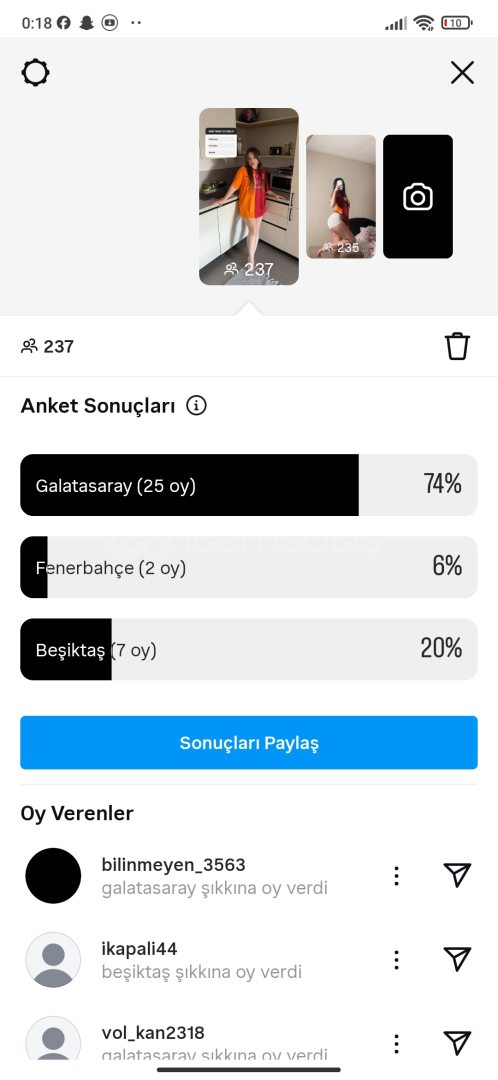
Task: Open story settings gear icon
Action: pos(35,72)
